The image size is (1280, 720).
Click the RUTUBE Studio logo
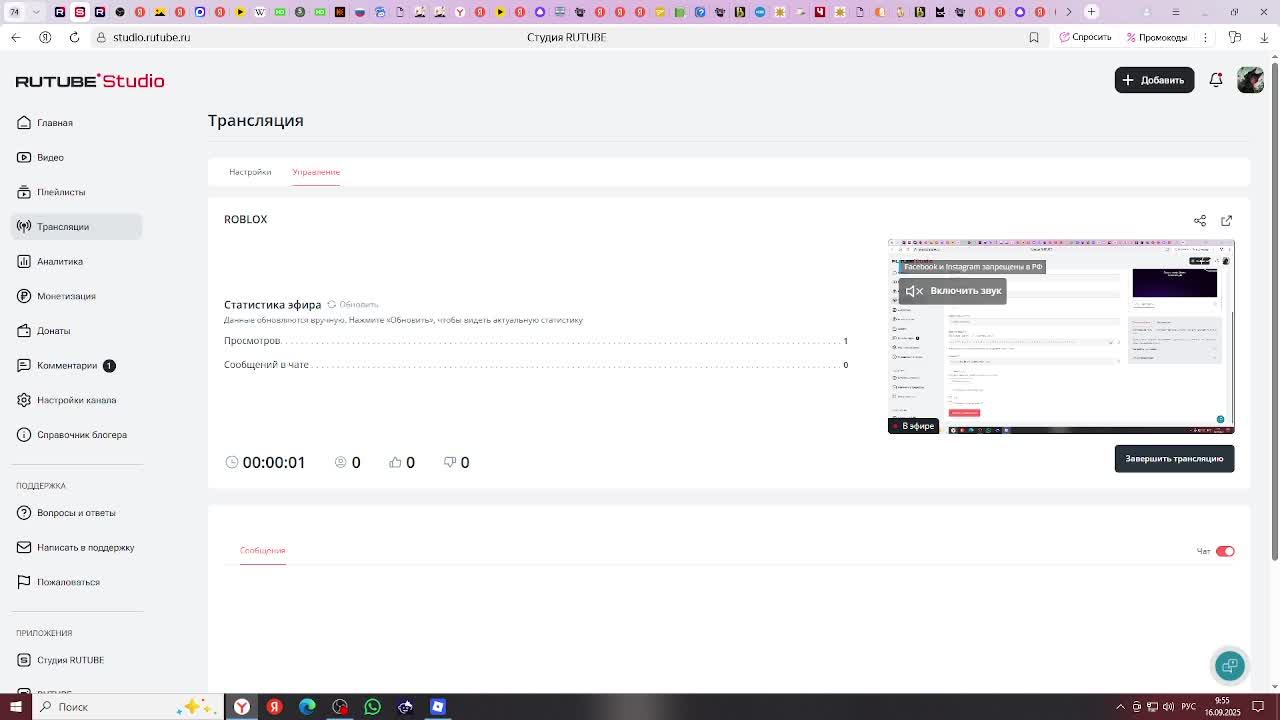pyautogui.click(x=90, y=81)
